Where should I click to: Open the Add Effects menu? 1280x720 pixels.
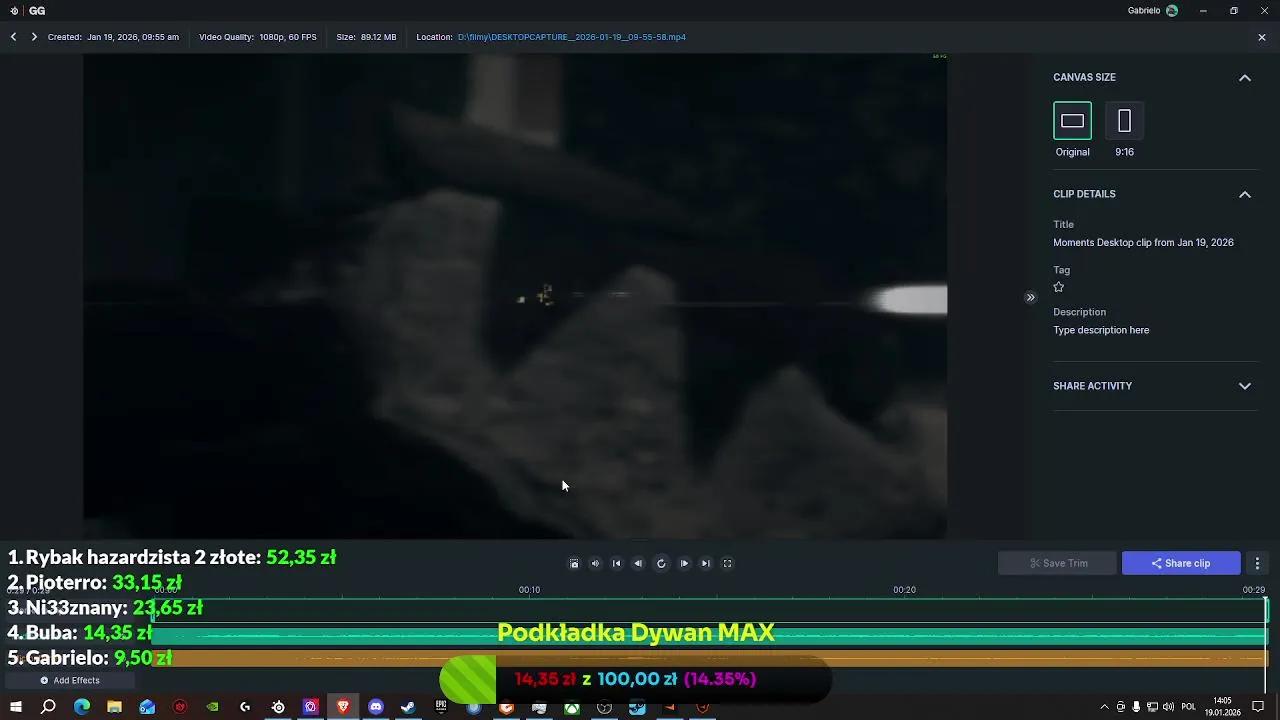pos(68,680)
